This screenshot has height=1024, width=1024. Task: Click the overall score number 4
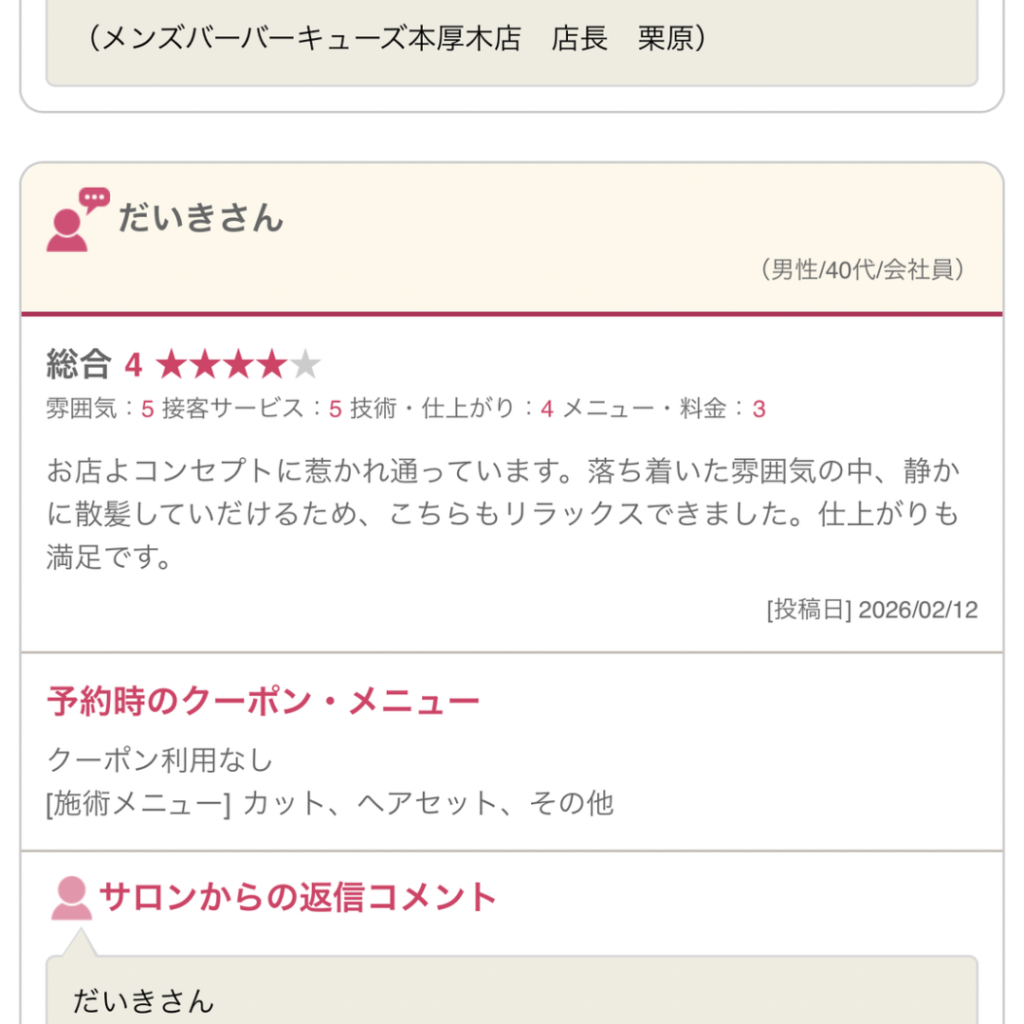[x=133, y=366]
